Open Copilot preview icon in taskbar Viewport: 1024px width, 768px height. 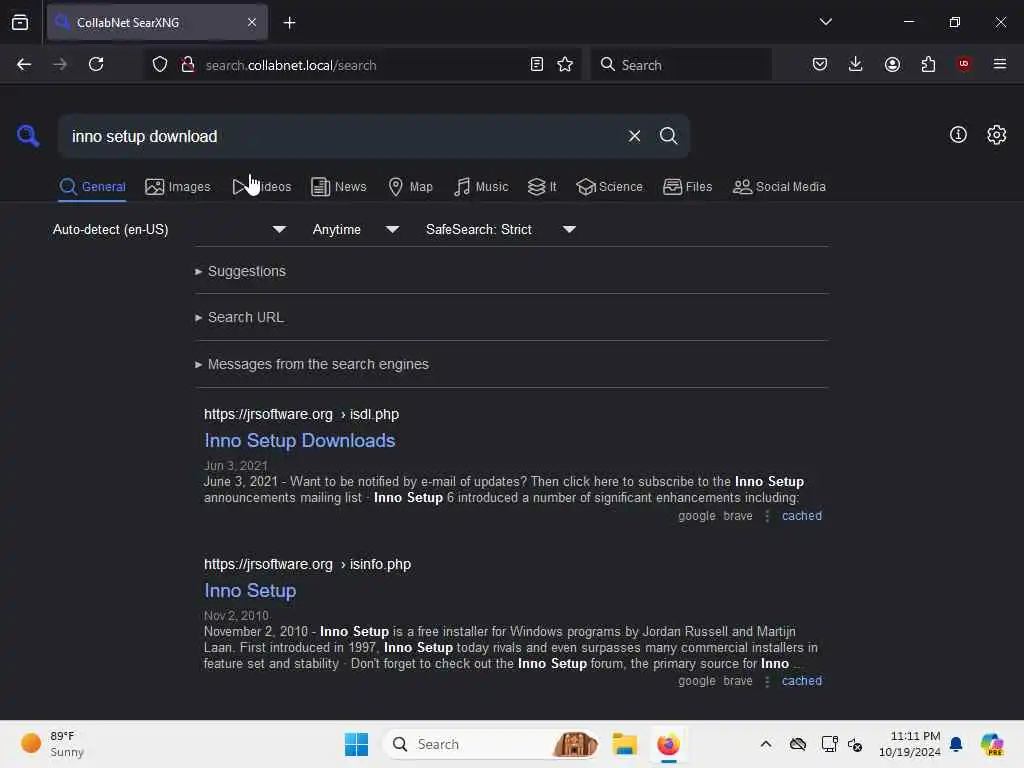coord(992,744)
